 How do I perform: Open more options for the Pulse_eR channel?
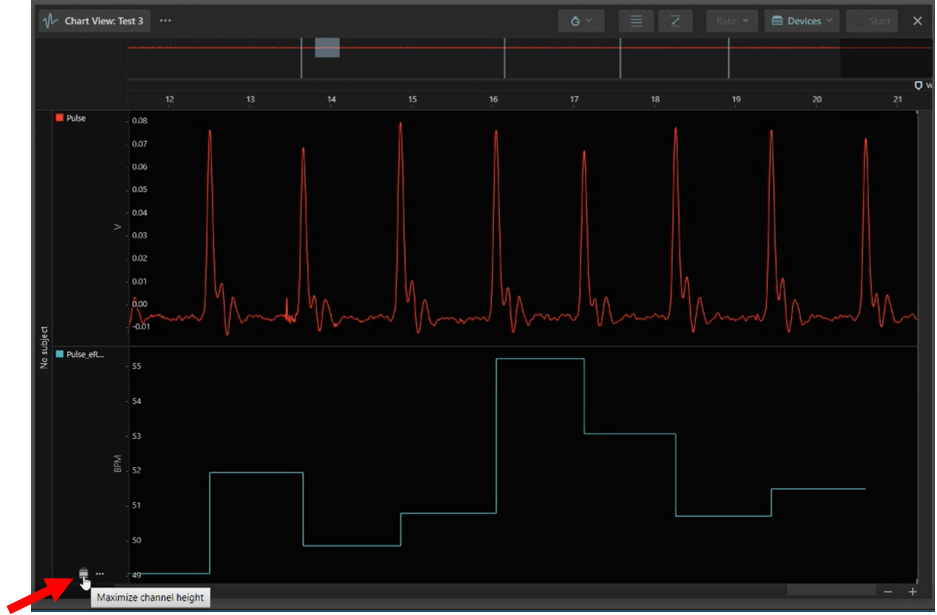click(x=99, y=573)
